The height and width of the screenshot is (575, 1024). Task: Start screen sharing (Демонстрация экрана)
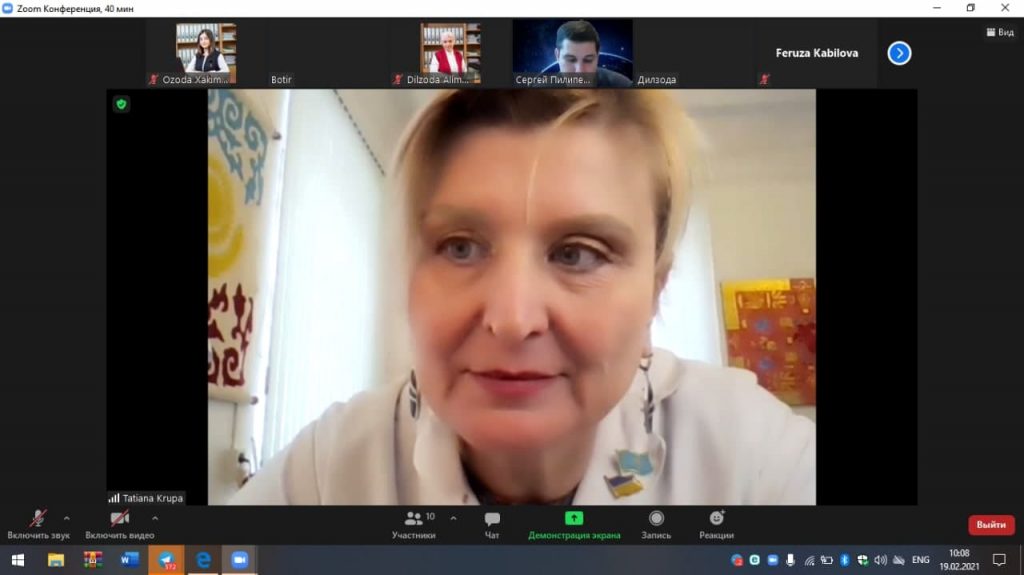coord(574,524)
